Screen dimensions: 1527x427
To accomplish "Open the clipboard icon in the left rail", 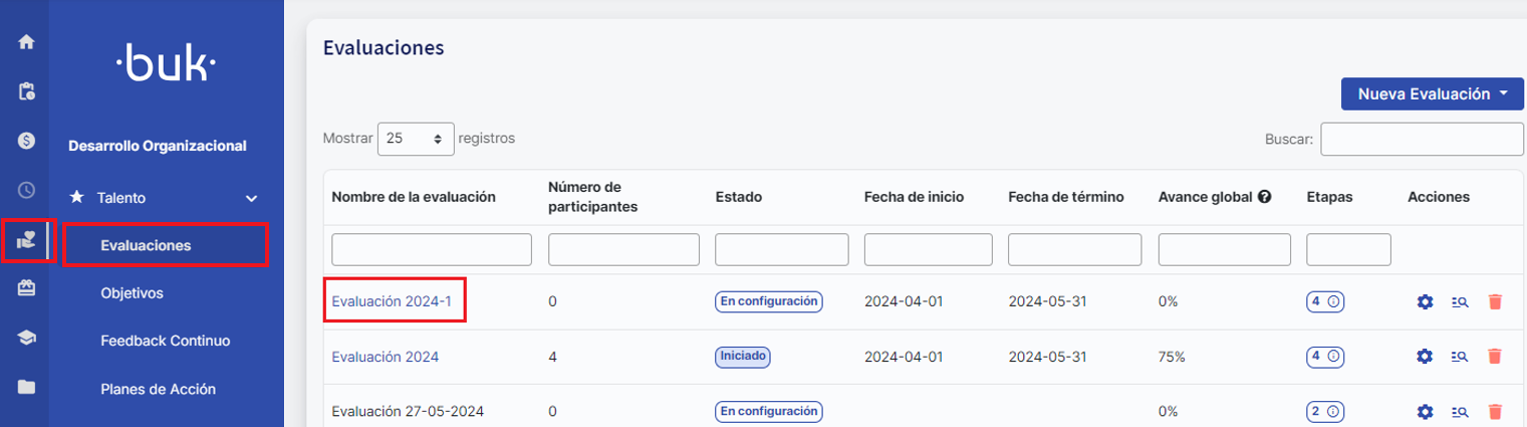I will (x=27, y=92).
